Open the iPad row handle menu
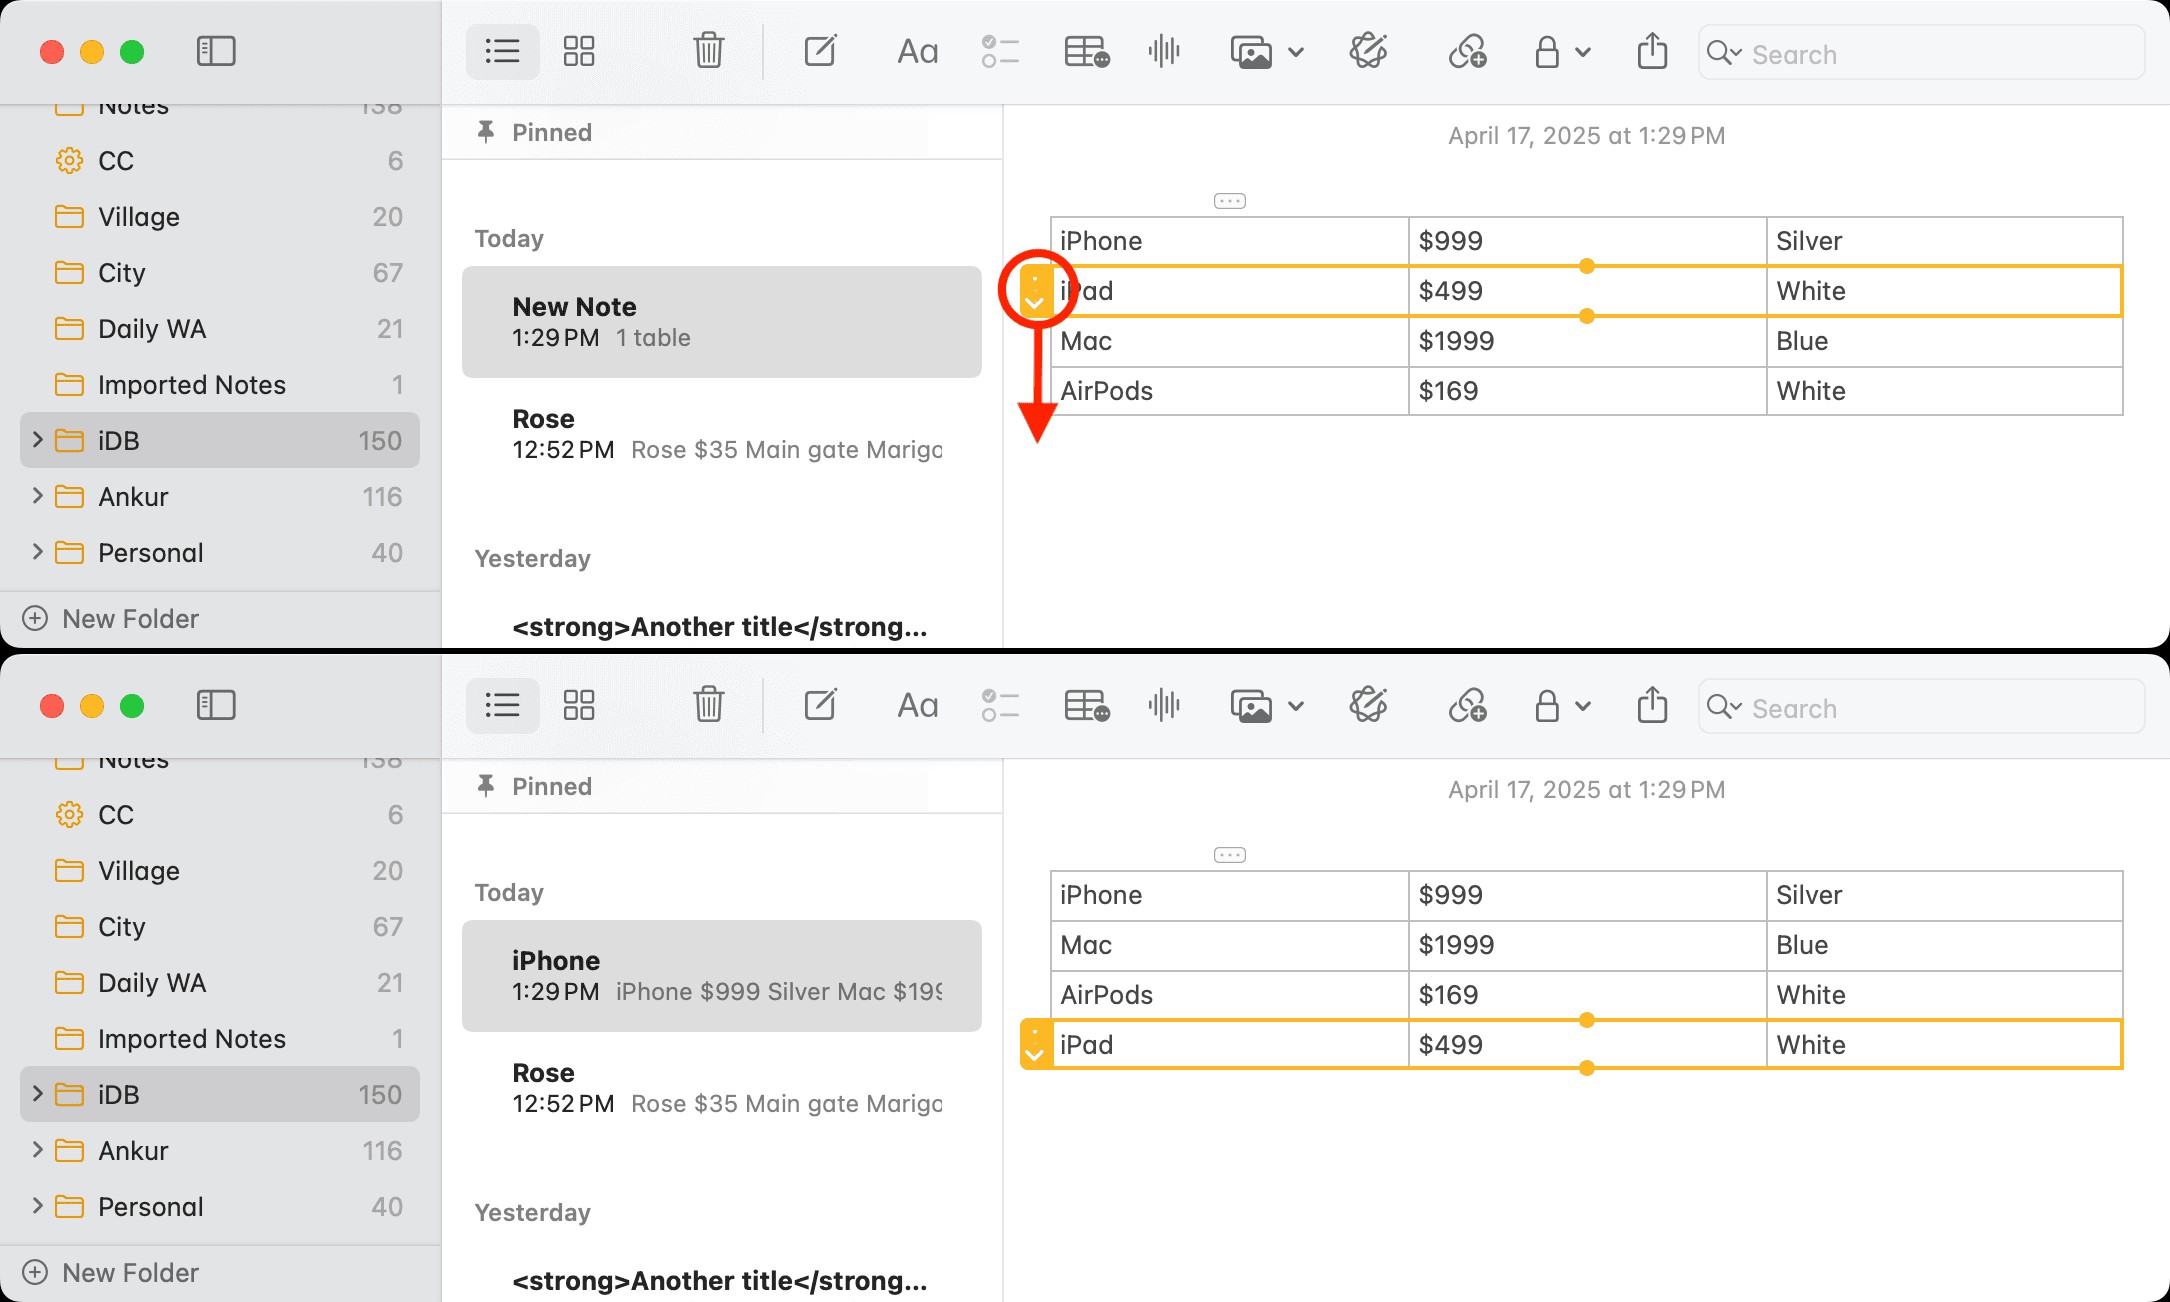The width and height of the screenshot is (2170, 1302). pos(1036,291)
